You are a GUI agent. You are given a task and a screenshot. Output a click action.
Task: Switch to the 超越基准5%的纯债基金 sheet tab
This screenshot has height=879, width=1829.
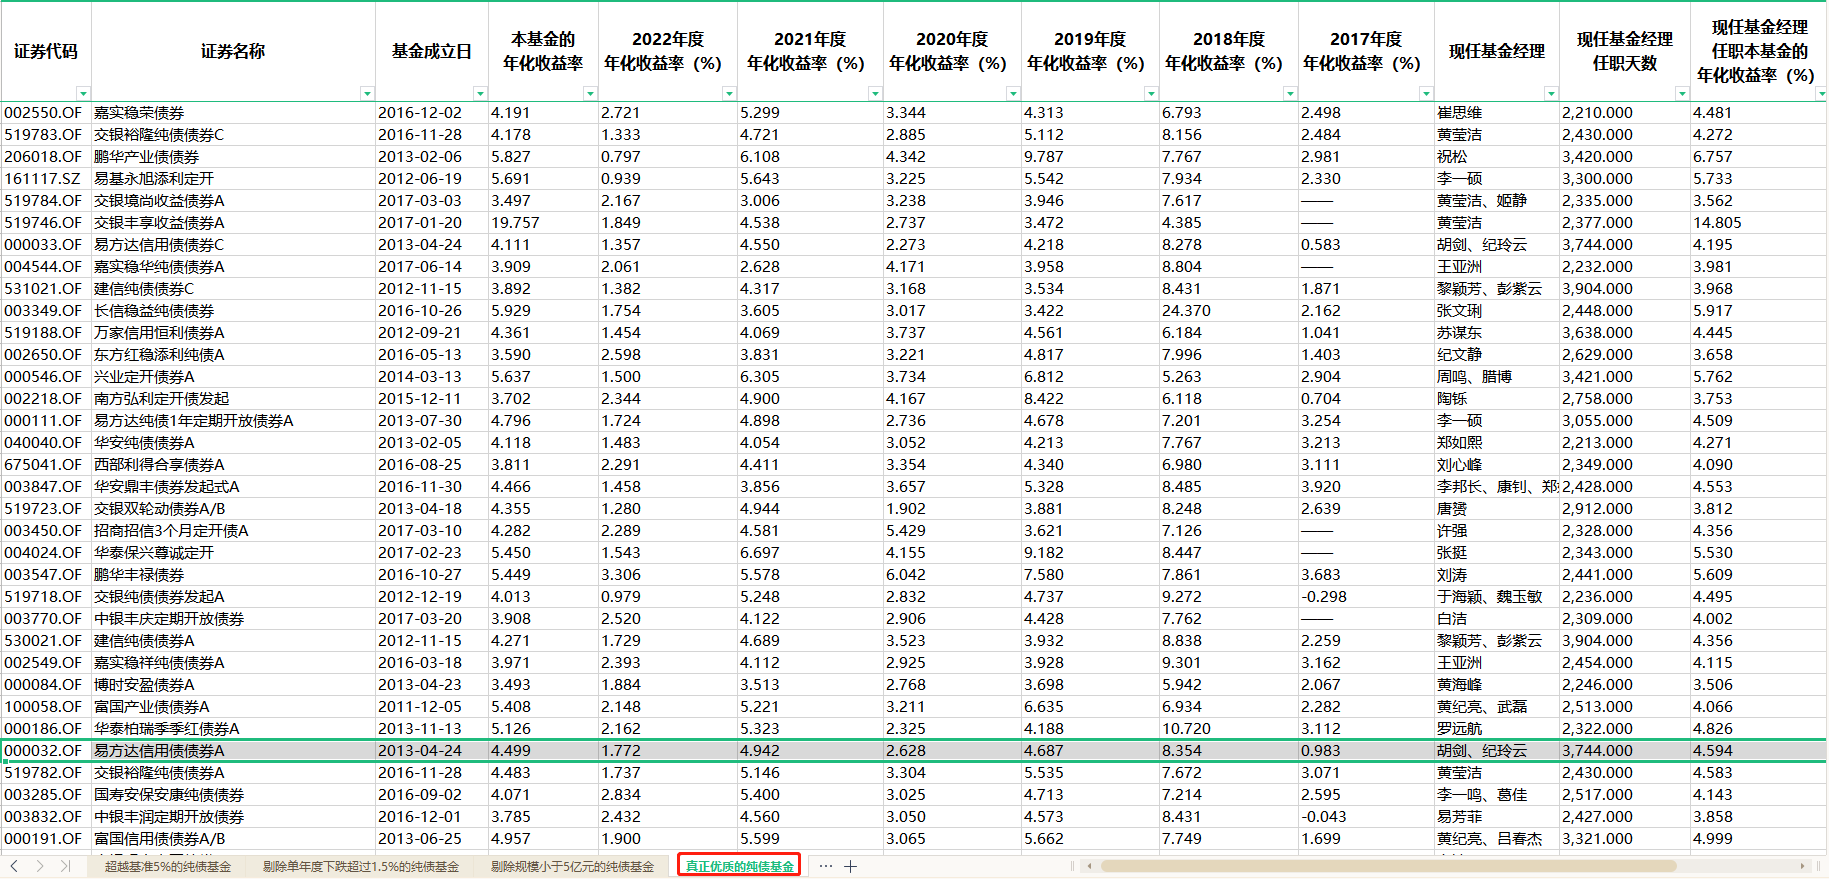click(168, 866)
